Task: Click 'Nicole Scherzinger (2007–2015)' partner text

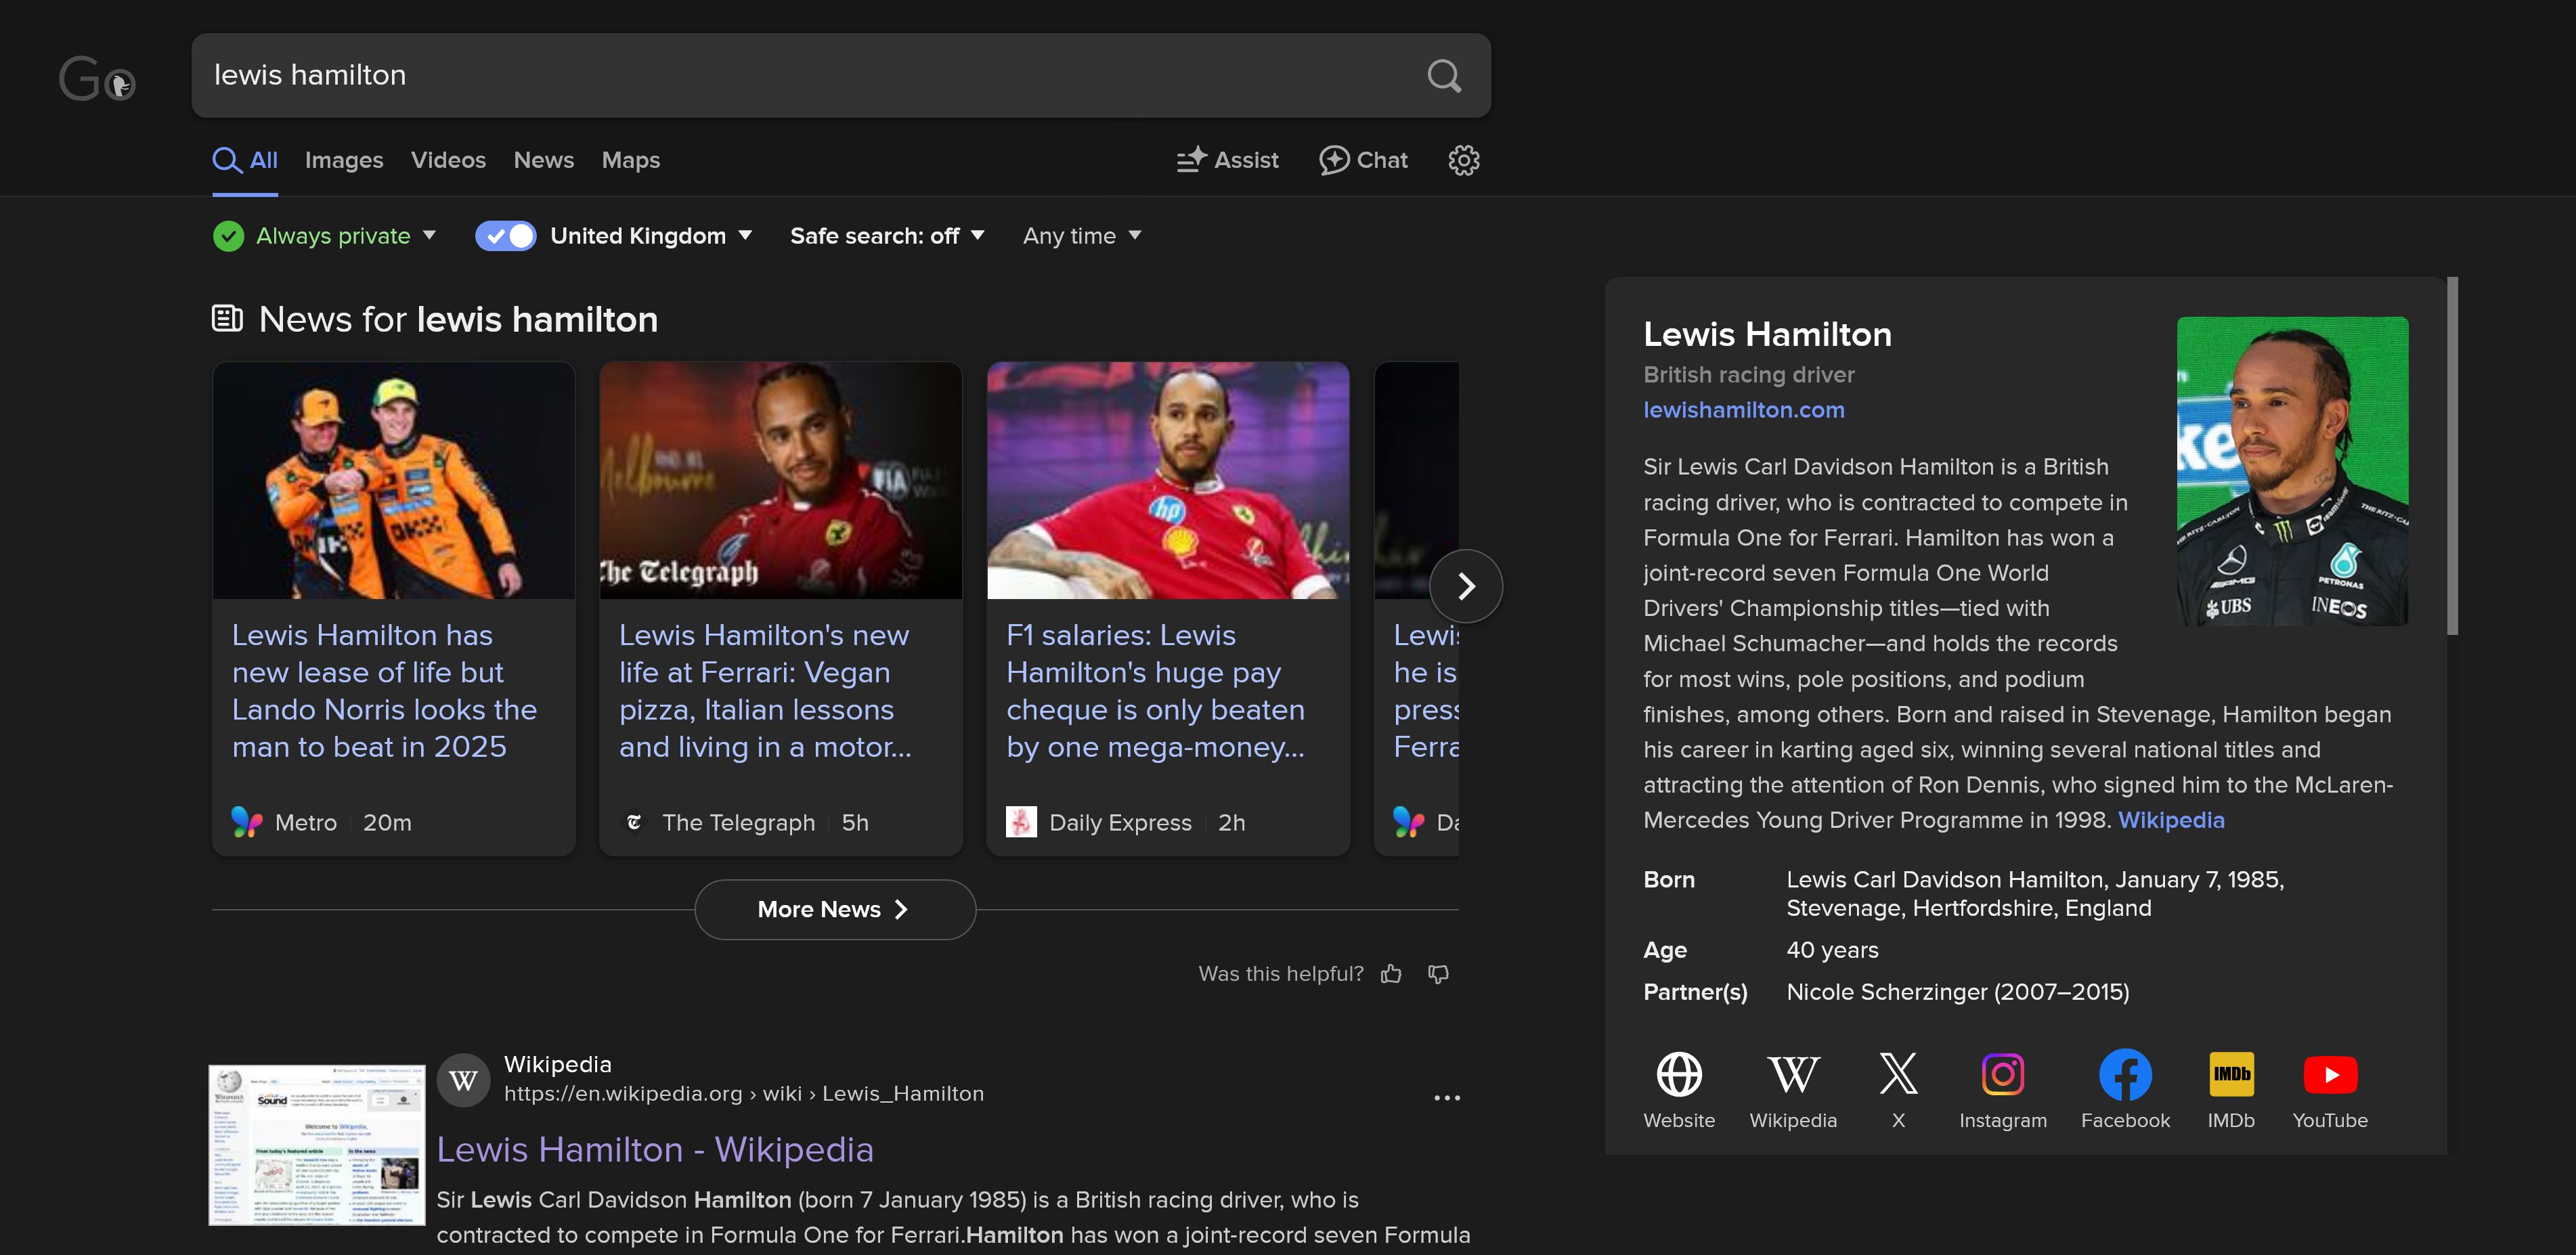Action: [1957, 992]
